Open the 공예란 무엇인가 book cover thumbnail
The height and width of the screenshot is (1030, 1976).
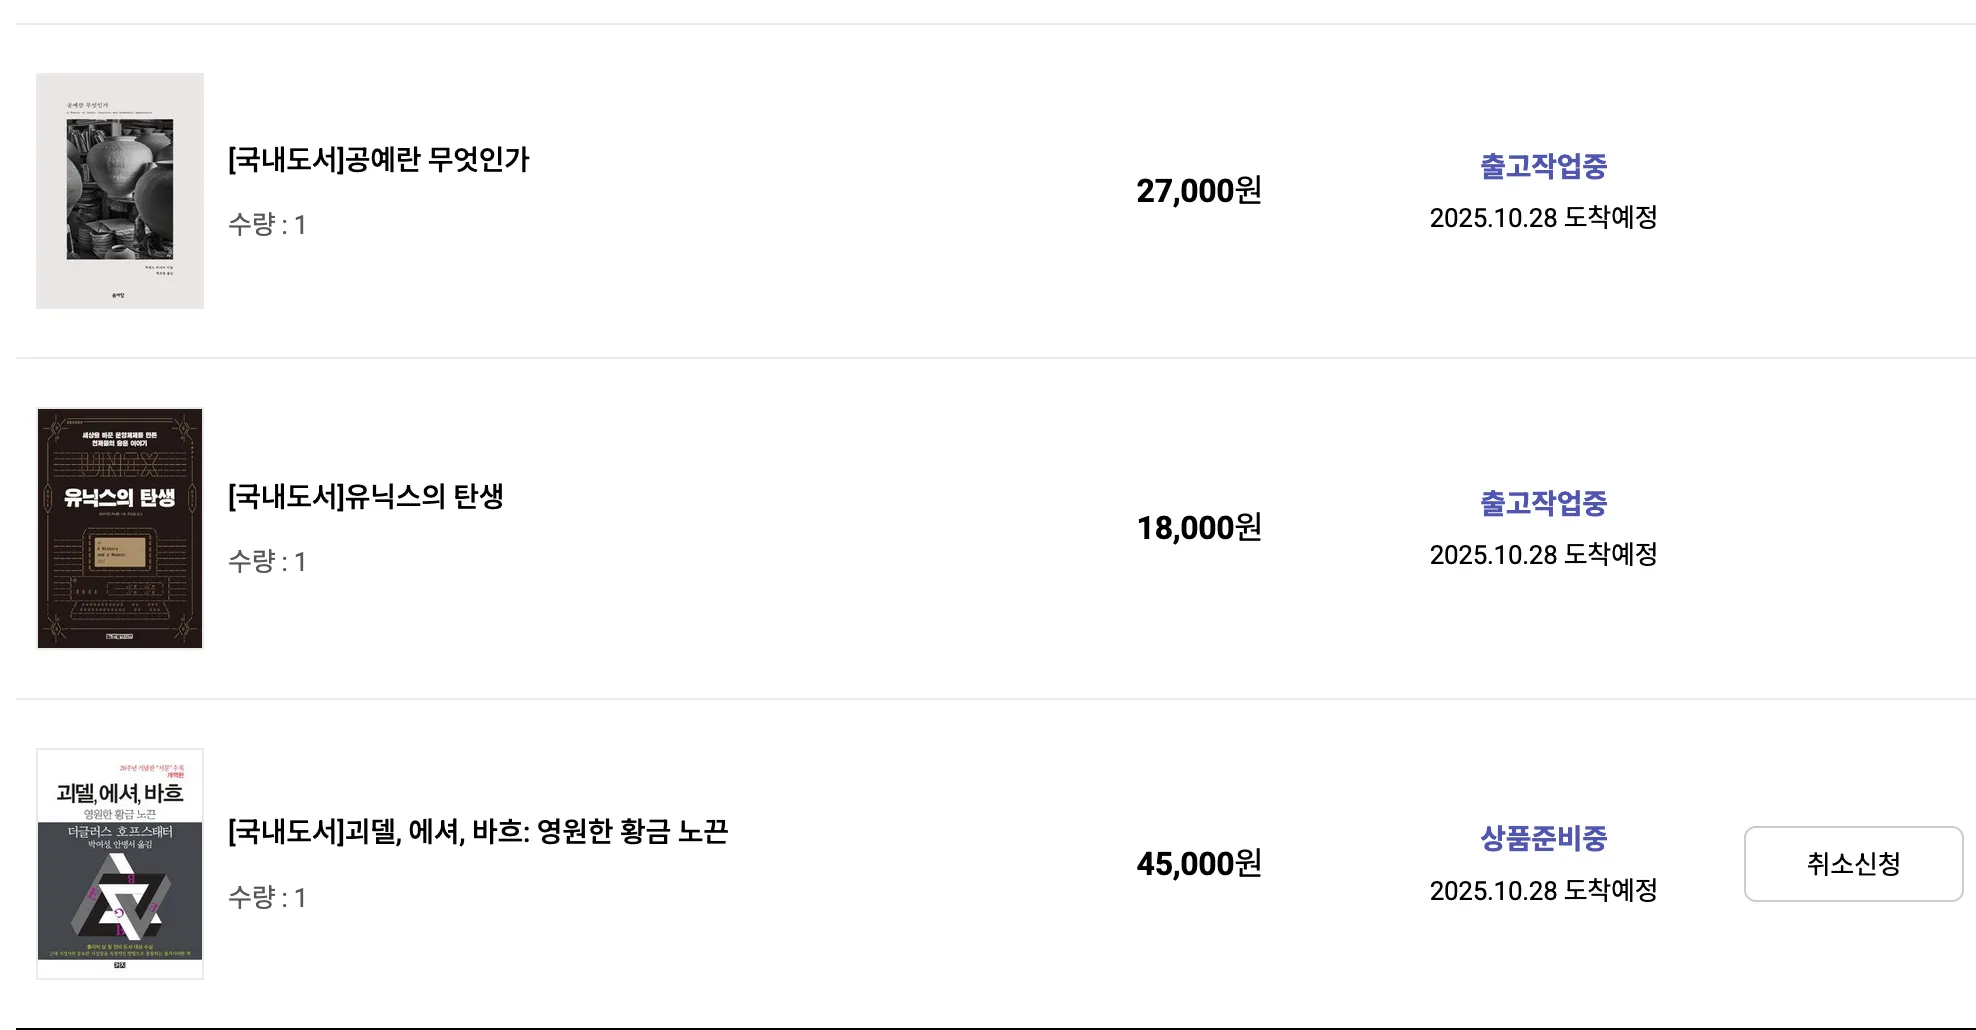coord(120,190)
